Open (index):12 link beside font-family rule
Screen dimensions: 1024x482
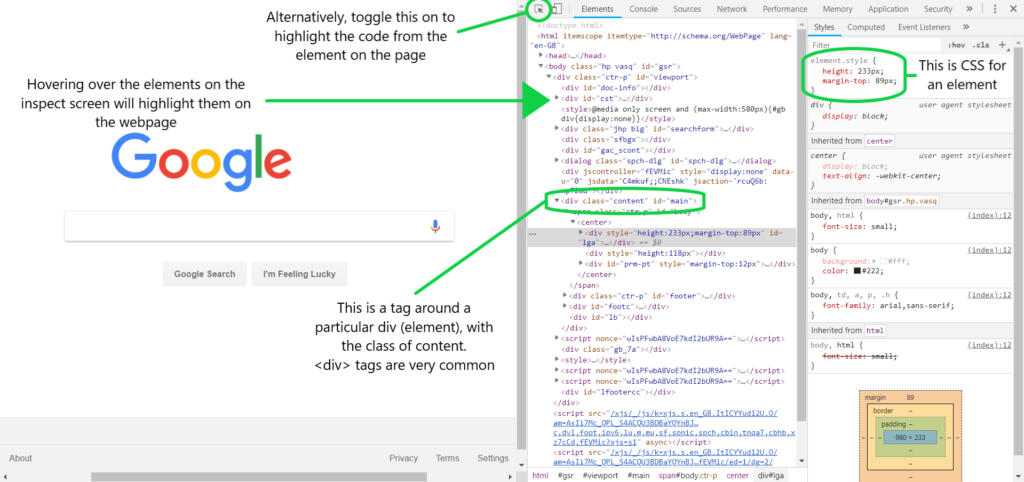tap(989, 295)
